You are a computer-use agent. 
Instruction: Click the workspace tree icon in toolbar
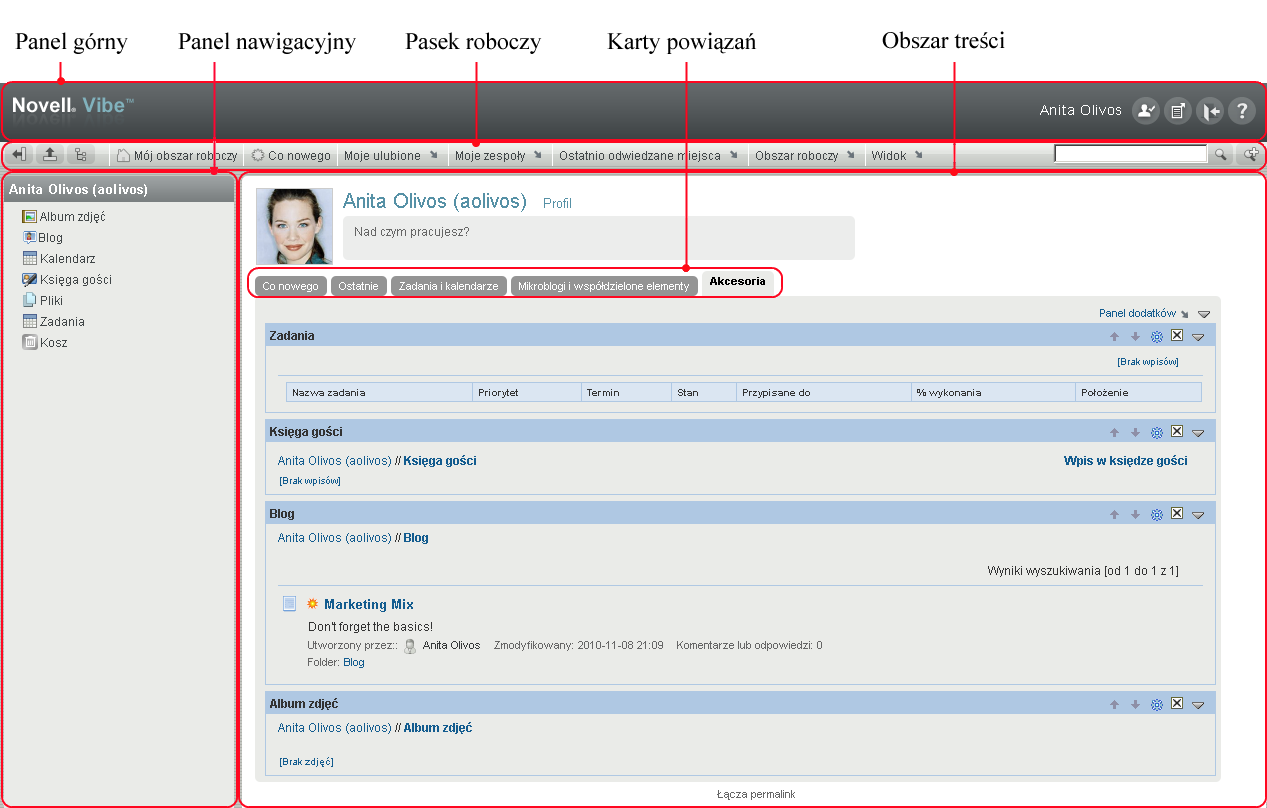(80, 155)
